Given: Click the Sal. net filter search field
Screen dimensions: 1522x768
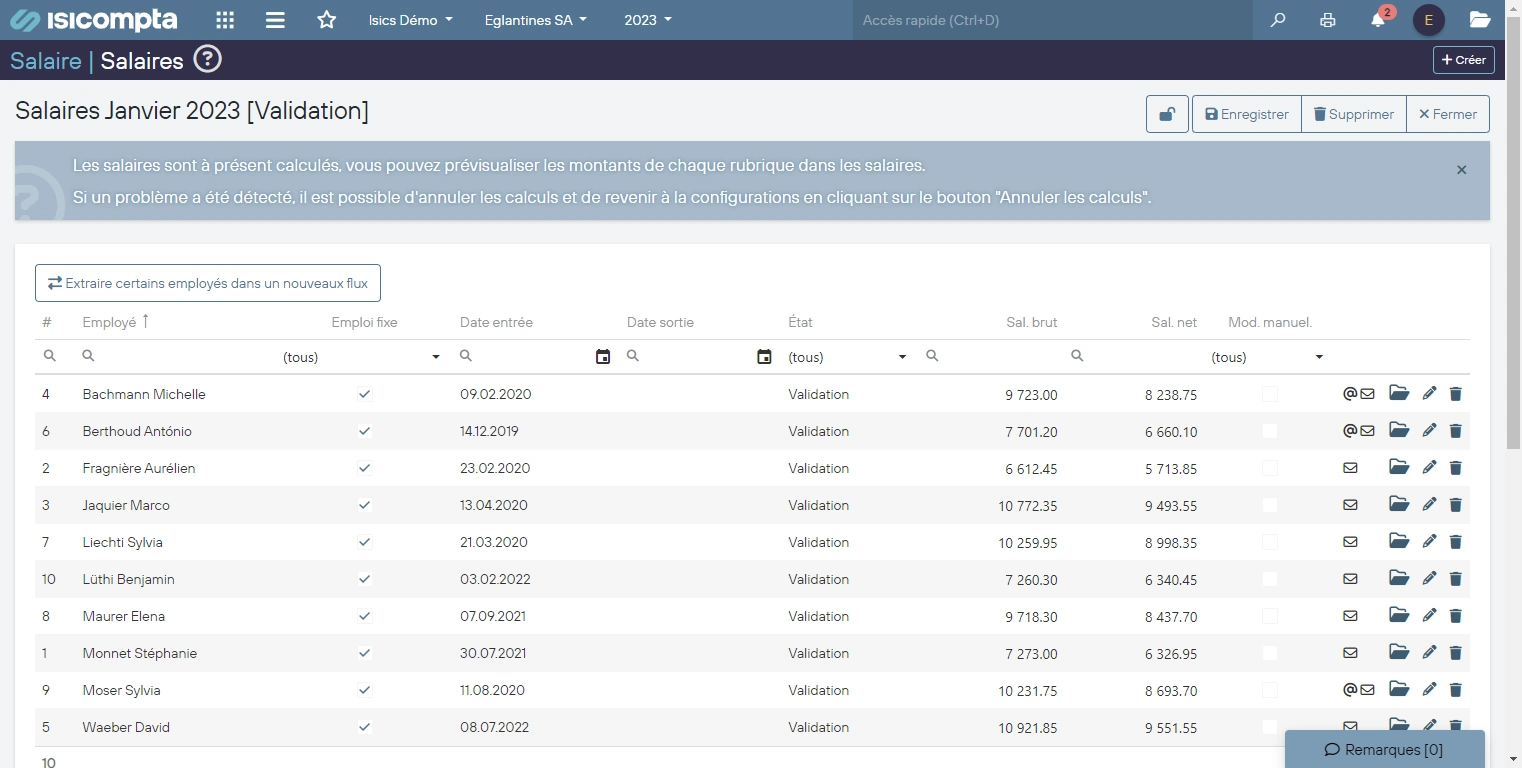Looking at the screenshot, I should (1134, 357).
